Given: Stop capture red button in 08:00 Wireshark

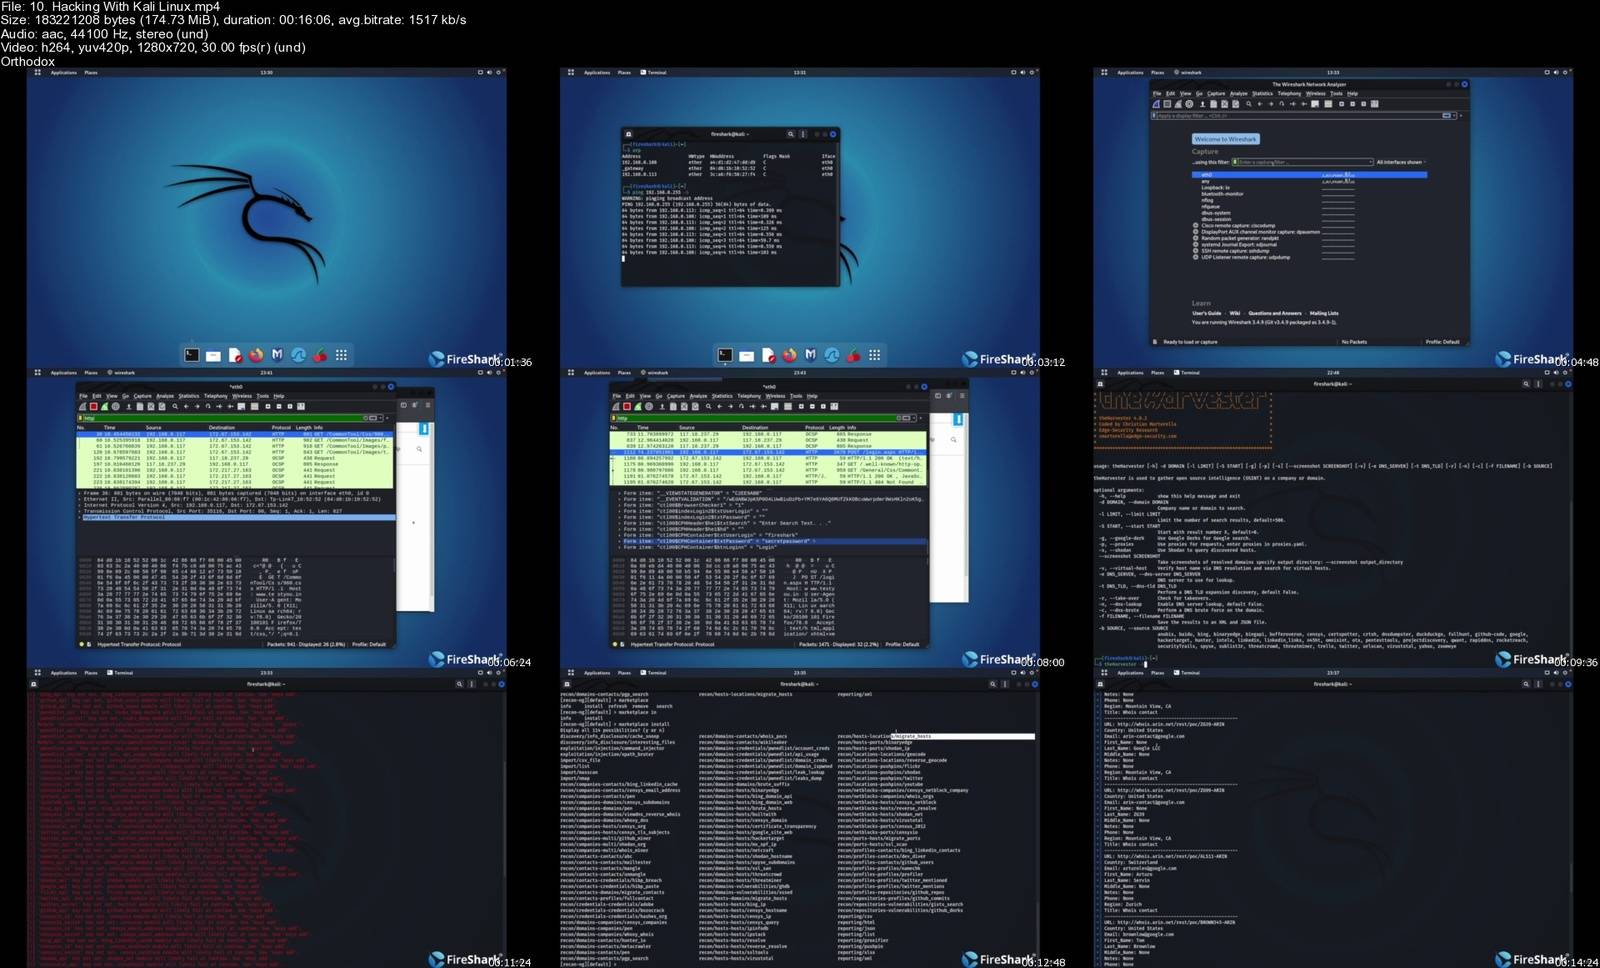Looking at the screenshot, I should point(626,407).
